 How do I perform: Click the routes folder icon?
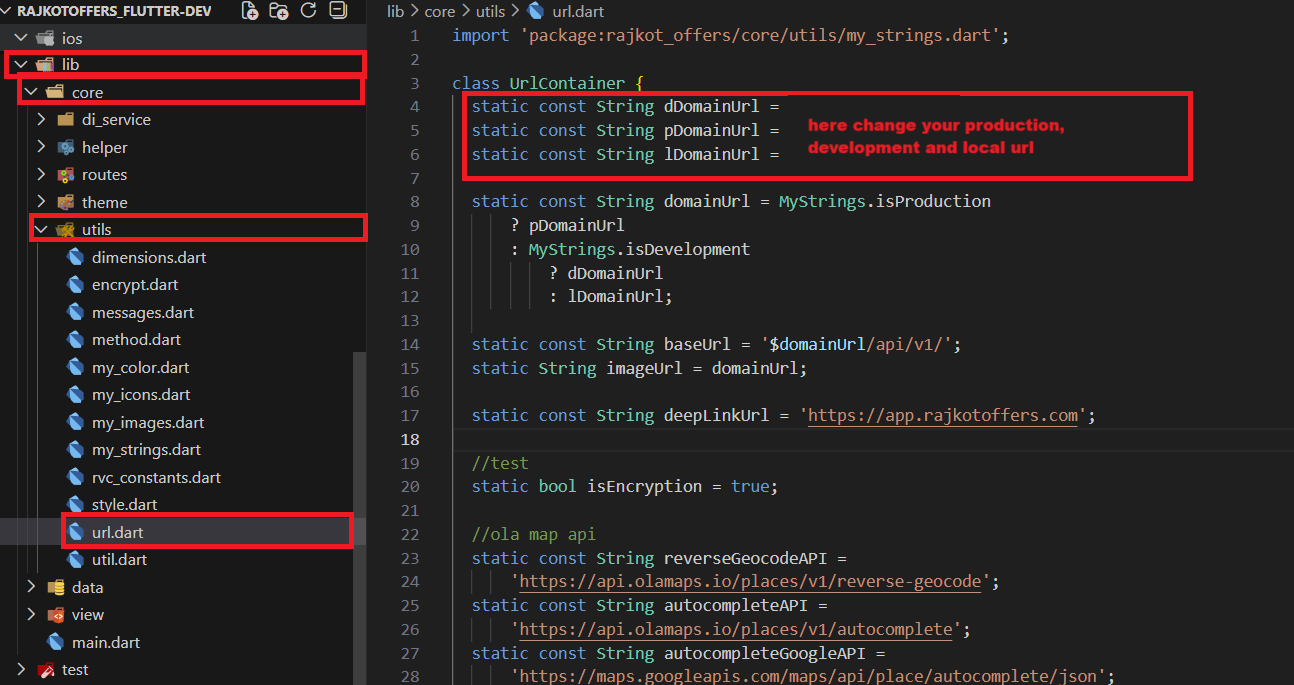[66, 175]
